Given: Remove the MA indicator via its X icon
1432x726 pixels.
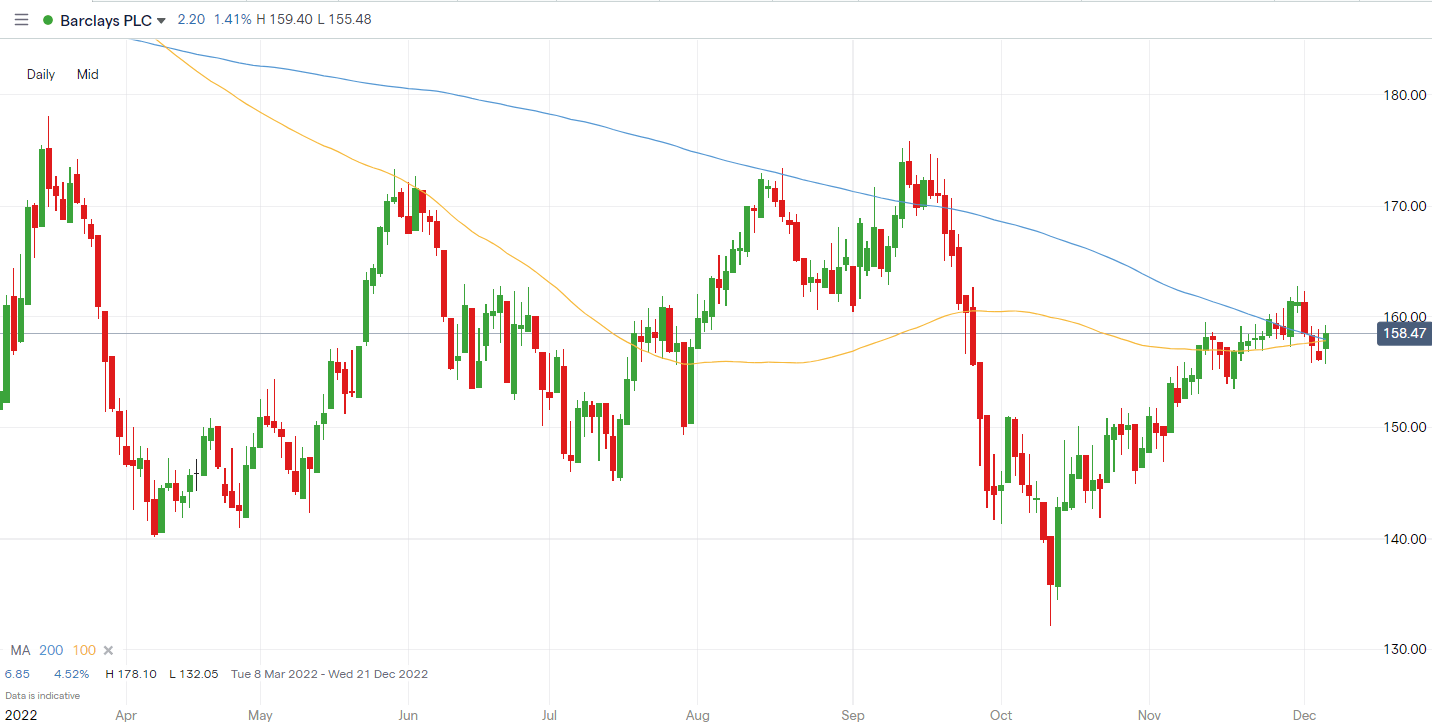Looking at the screenshot, I should tap(108, 650).
